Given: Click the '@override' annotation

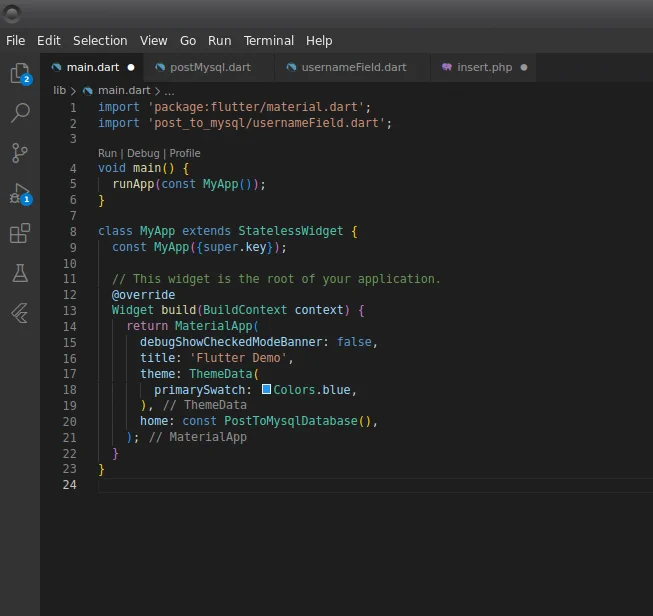Looking at the screenshot, I should tap(143, 294).
